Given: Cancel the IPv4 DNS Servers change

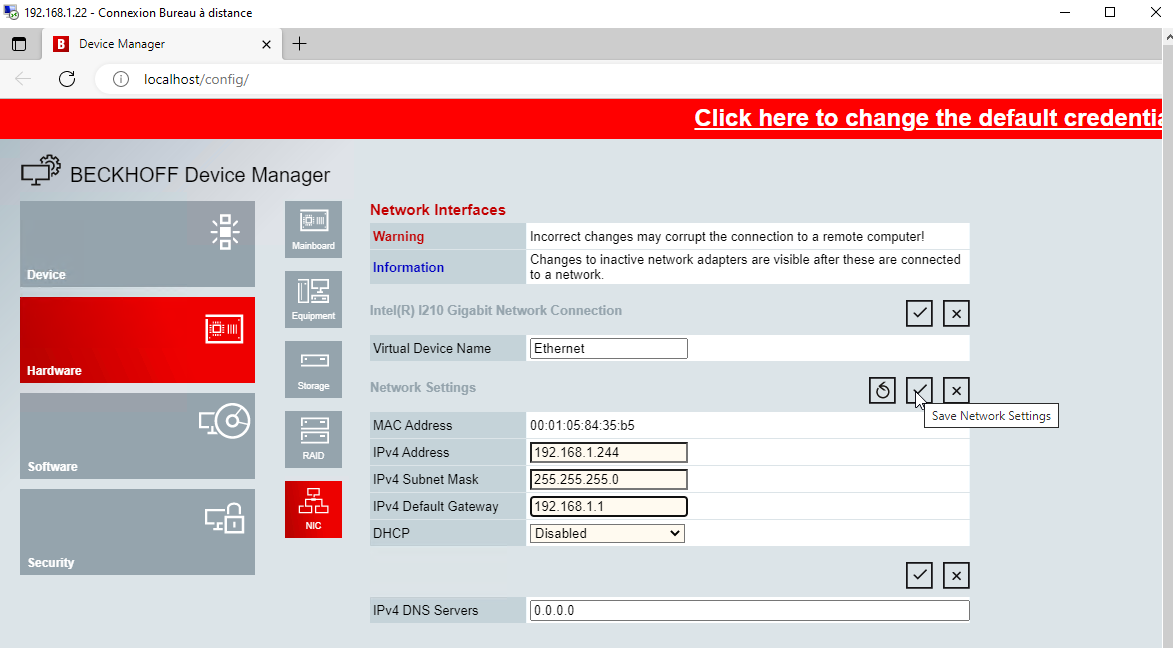Looking at the screenshot, I should pos(956,575).
